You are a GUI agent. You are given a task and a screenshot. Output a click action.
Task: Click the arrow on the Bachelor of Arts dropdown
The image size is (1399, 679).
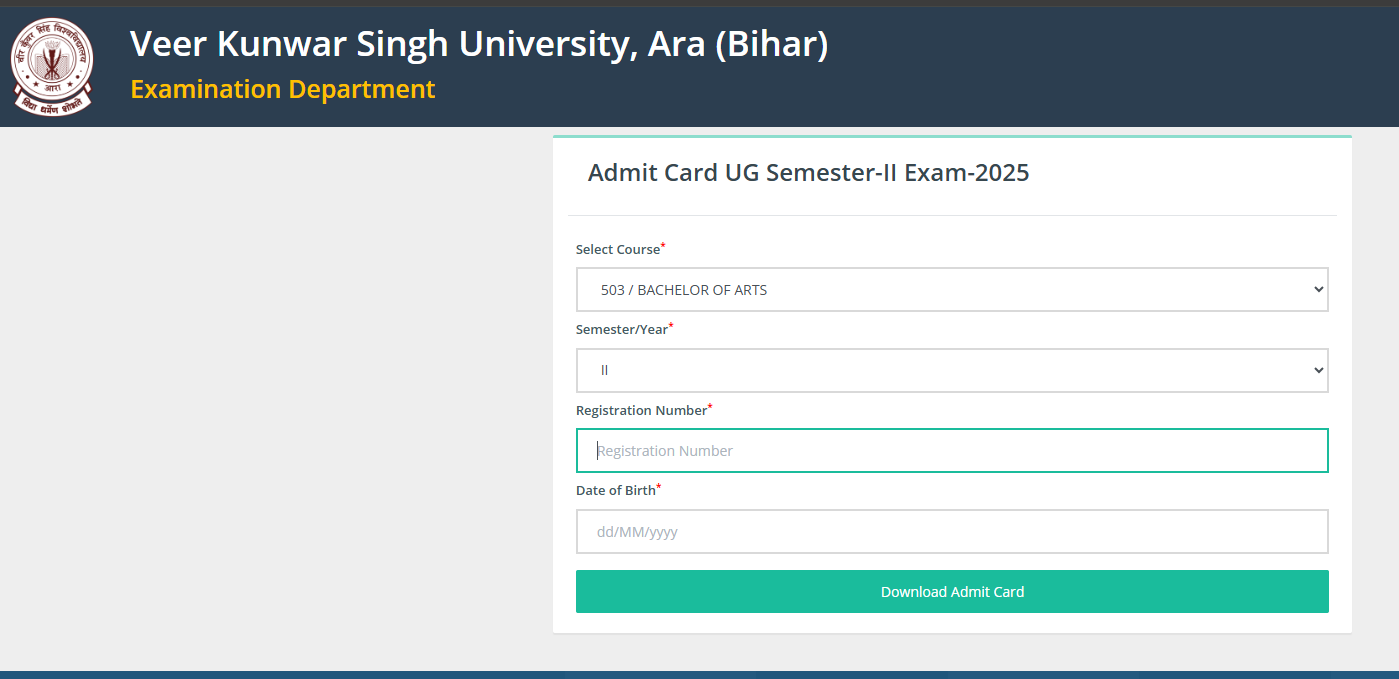pyautogui.click(x=1317, y=290)
